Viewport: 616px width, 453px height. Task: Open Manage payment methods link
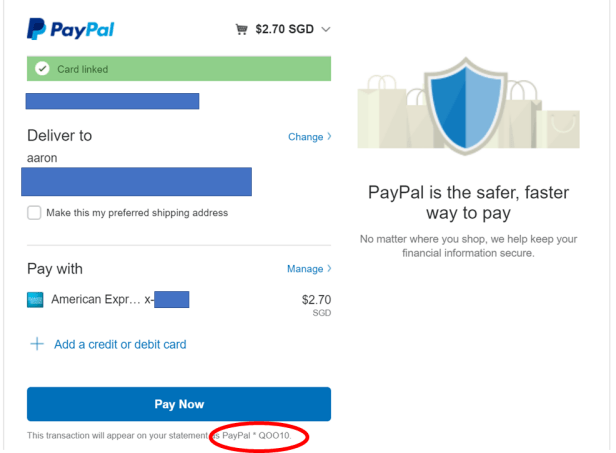305,269
